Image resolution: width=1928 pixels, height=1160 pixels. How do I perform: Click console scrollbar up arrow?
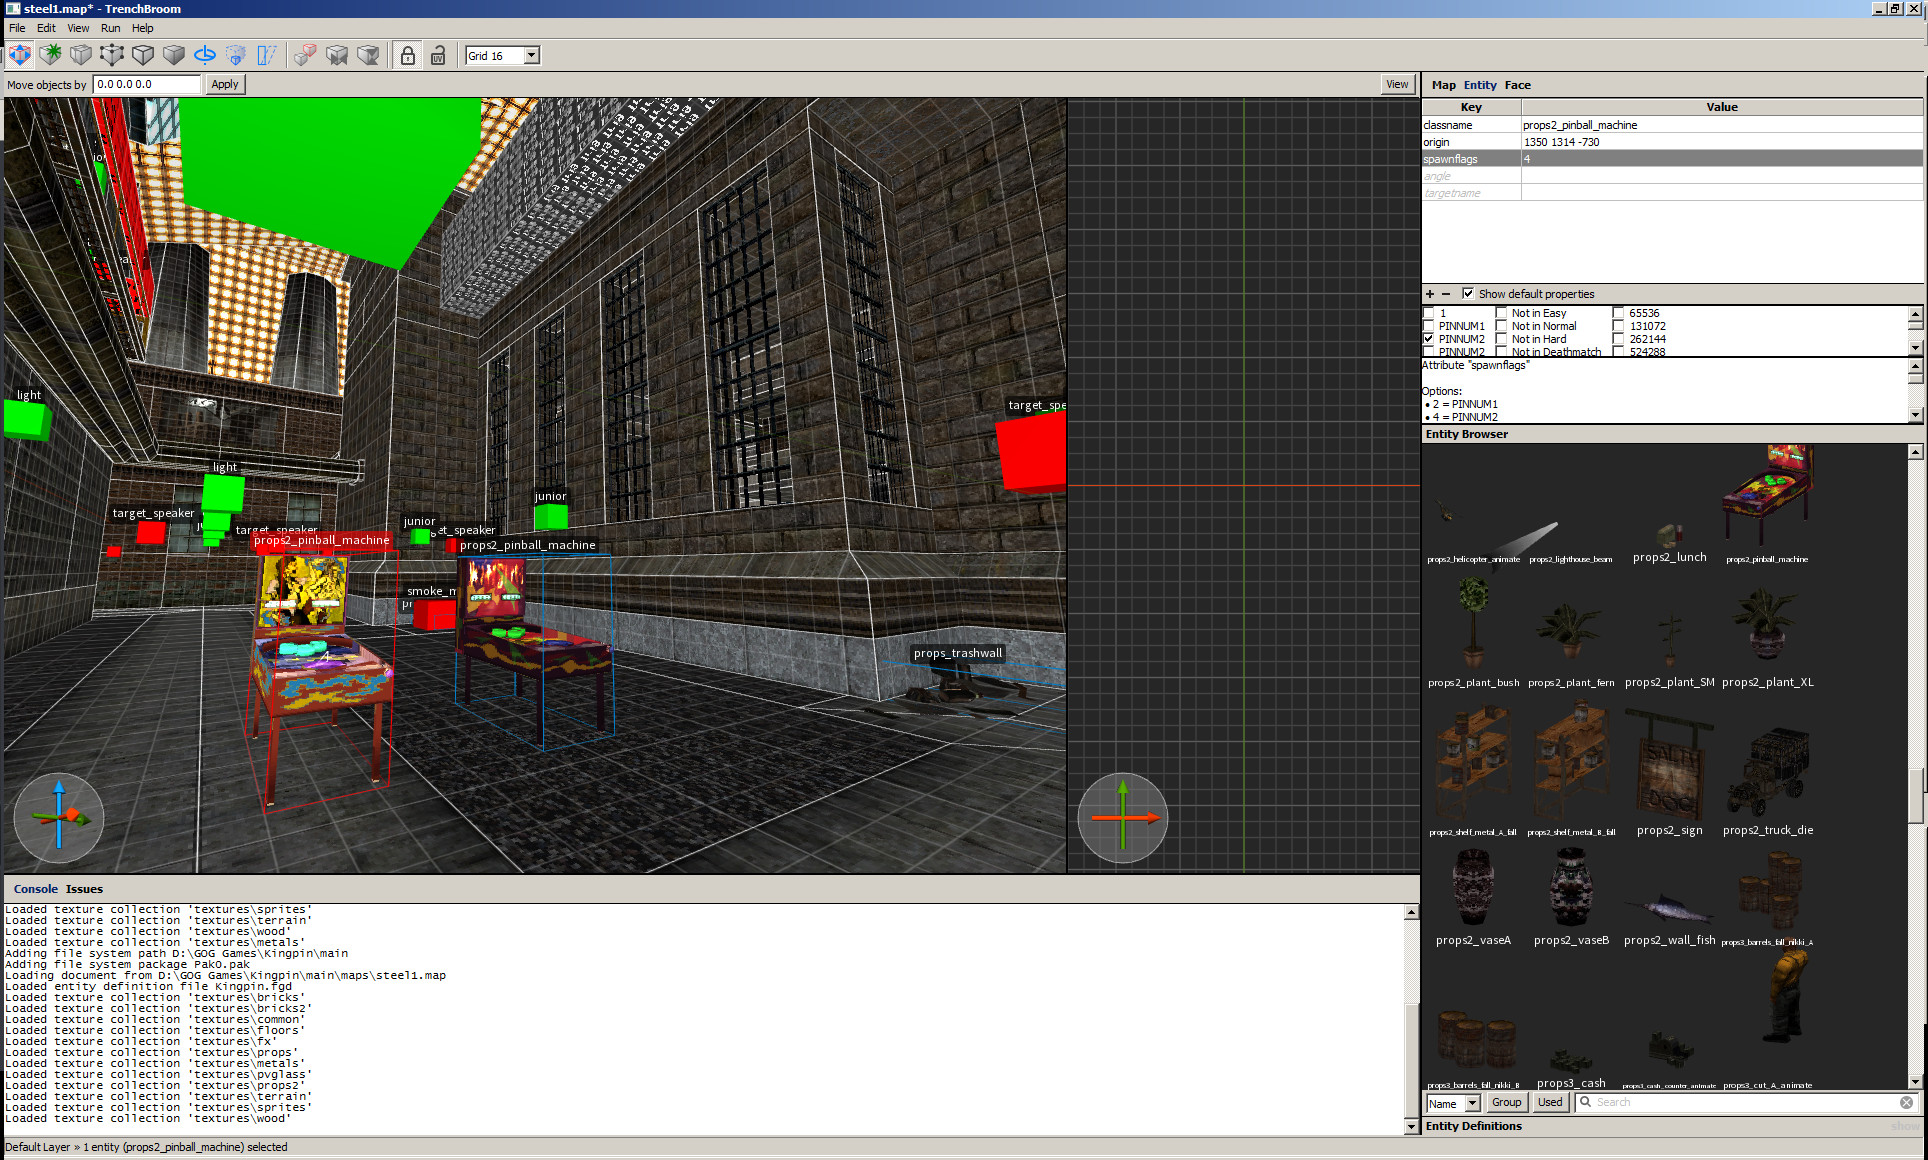(1411, 911)
